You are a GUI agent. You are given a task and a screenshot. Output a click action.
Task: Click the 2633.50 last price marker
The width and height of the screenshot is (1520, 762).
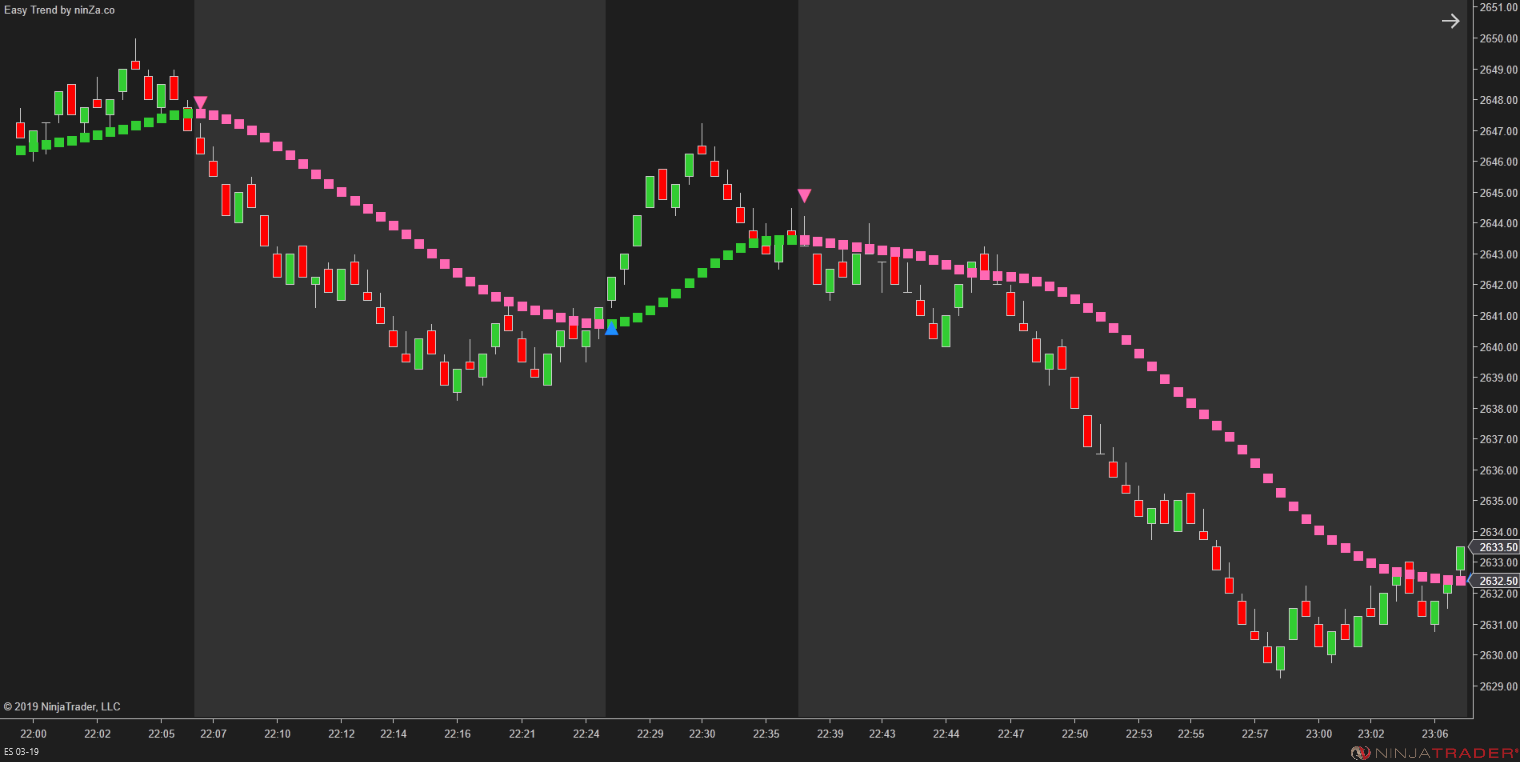(1497, 547)
